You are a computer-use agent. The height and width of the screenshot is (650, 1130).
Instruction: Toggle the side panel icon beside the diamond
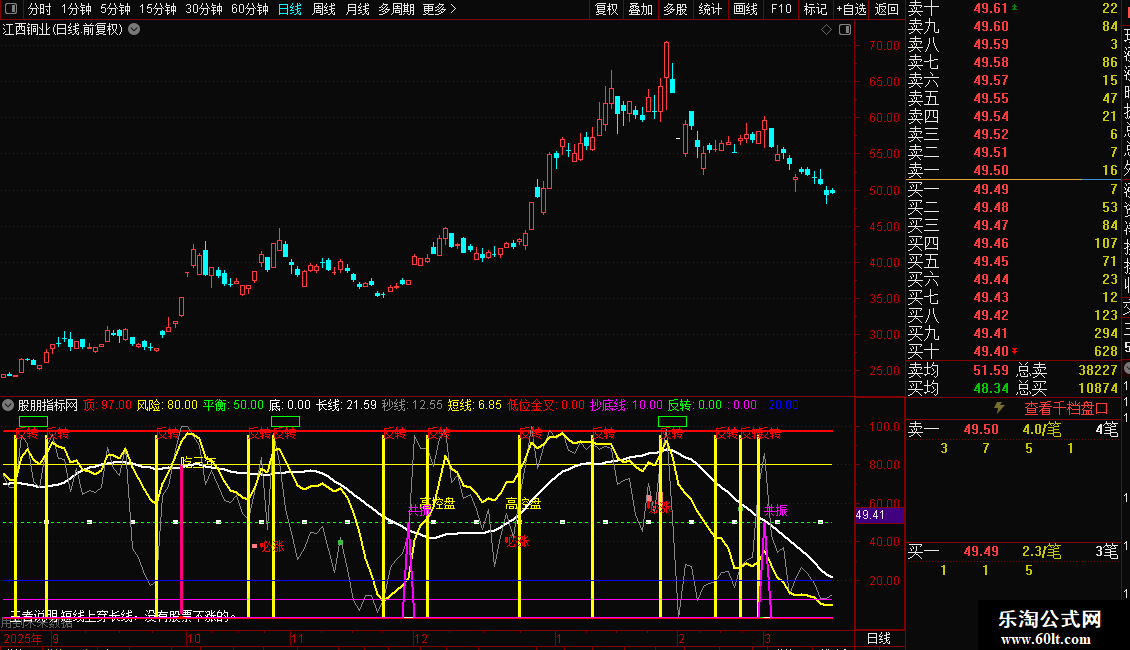click(844, 30)
